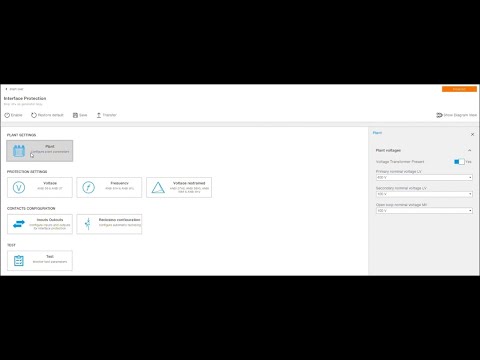The image size is (480, 360).
Task: Open the Voltage restrained protection card
Action: (x=179, y=187)
